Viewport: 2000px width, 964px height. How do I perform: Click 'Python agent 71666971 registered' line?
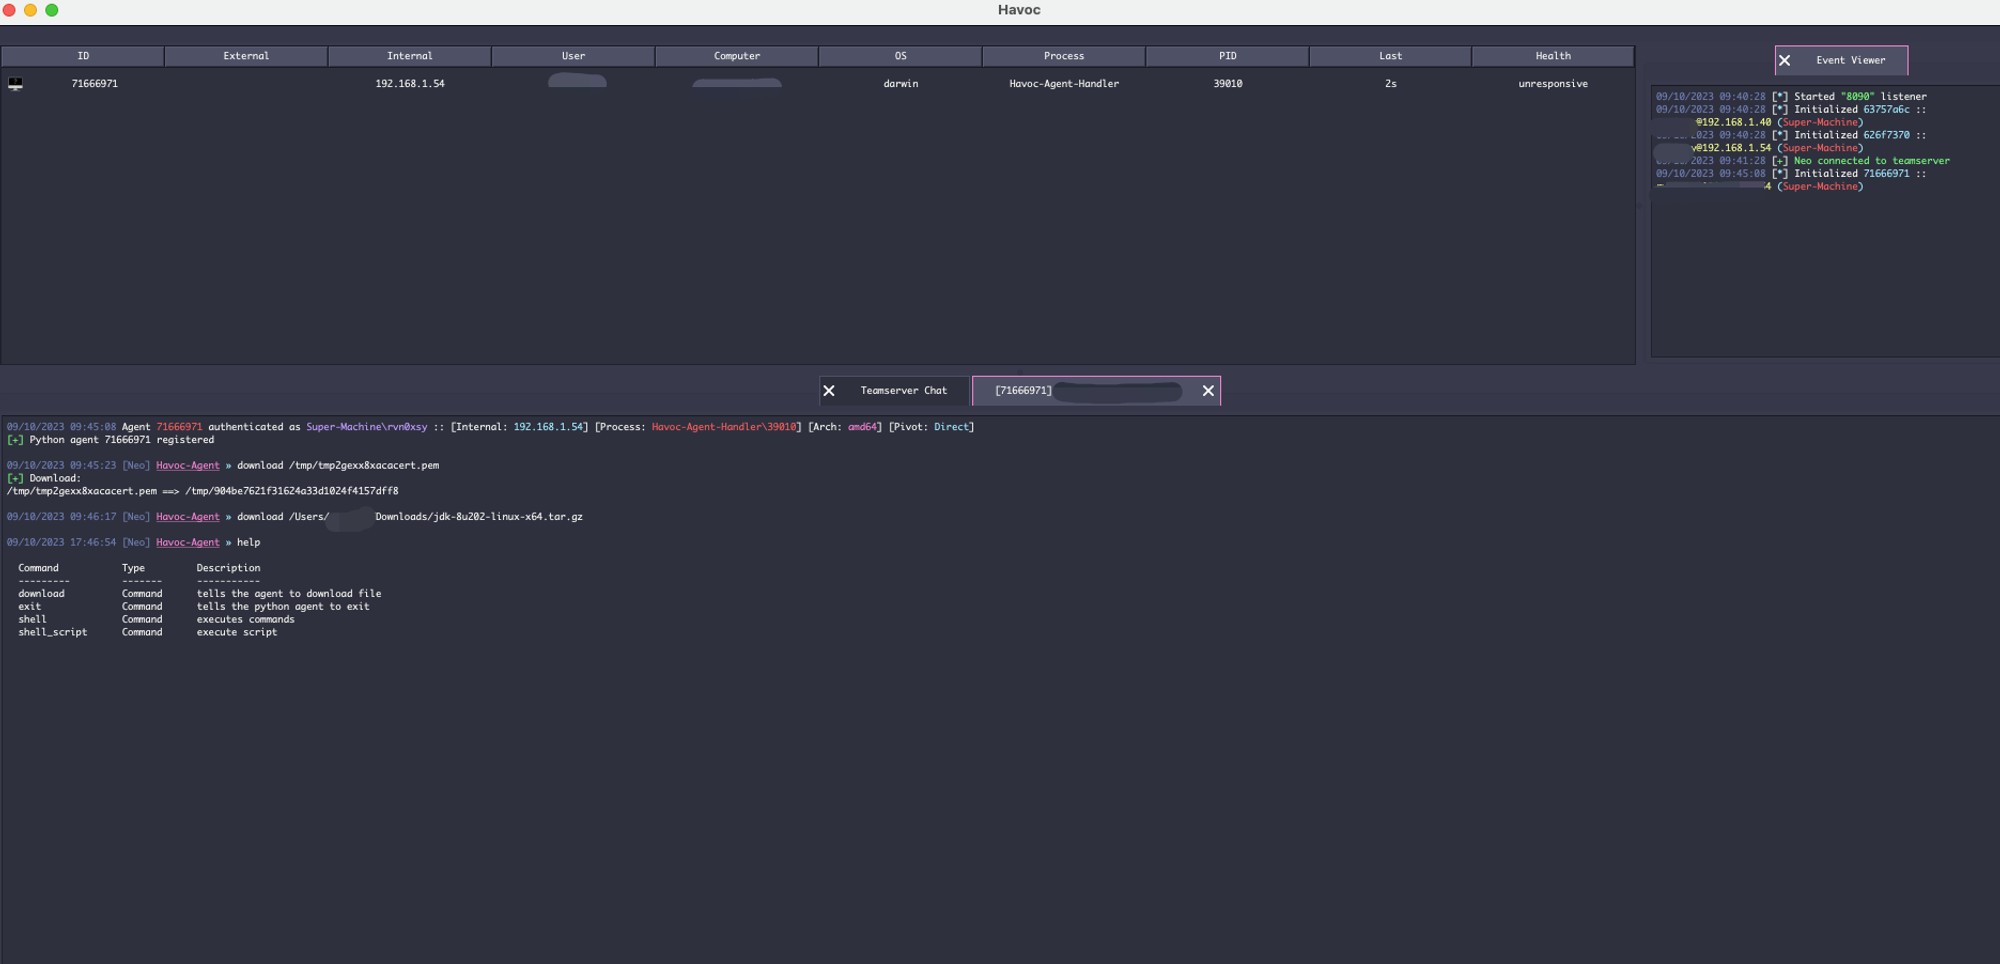point(111,440)
